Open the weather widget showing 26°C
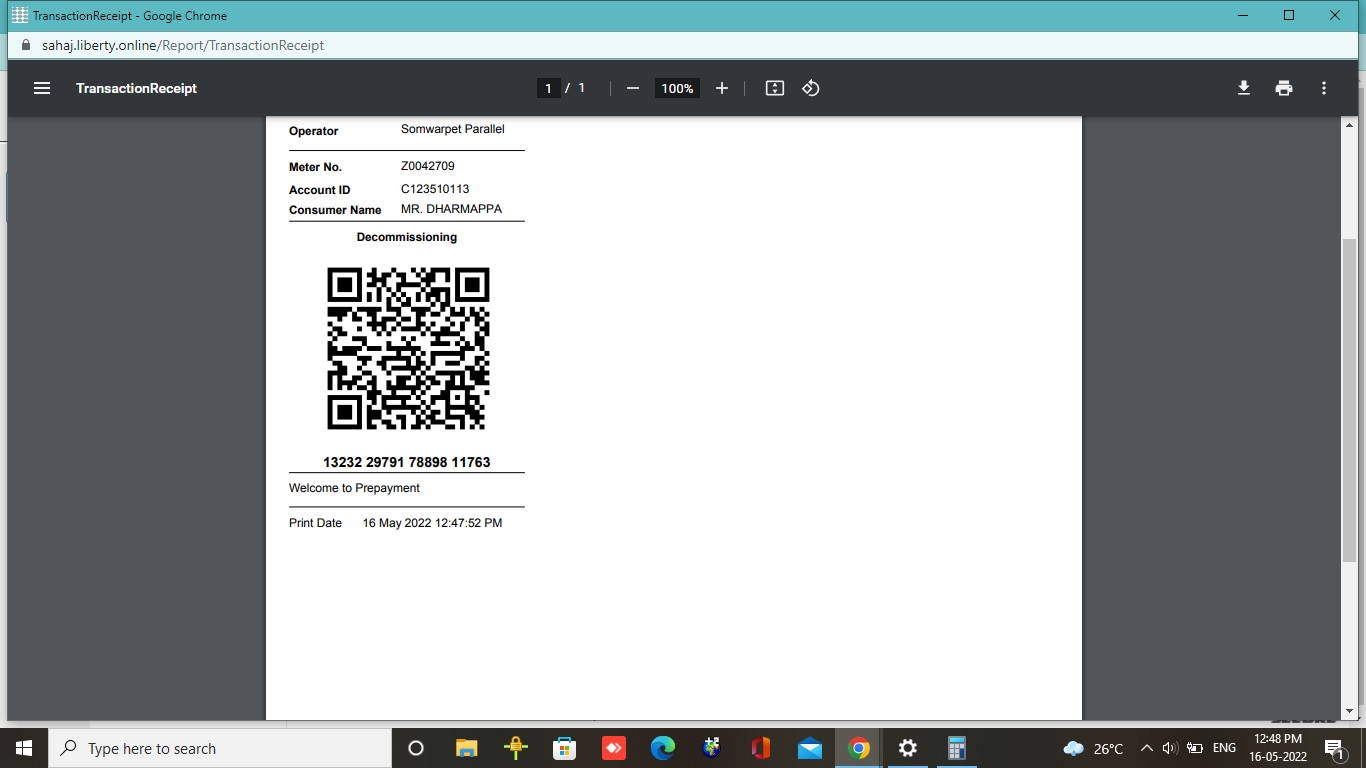The width and height of the screenshot is (1366, 768). coord(1093,748)
